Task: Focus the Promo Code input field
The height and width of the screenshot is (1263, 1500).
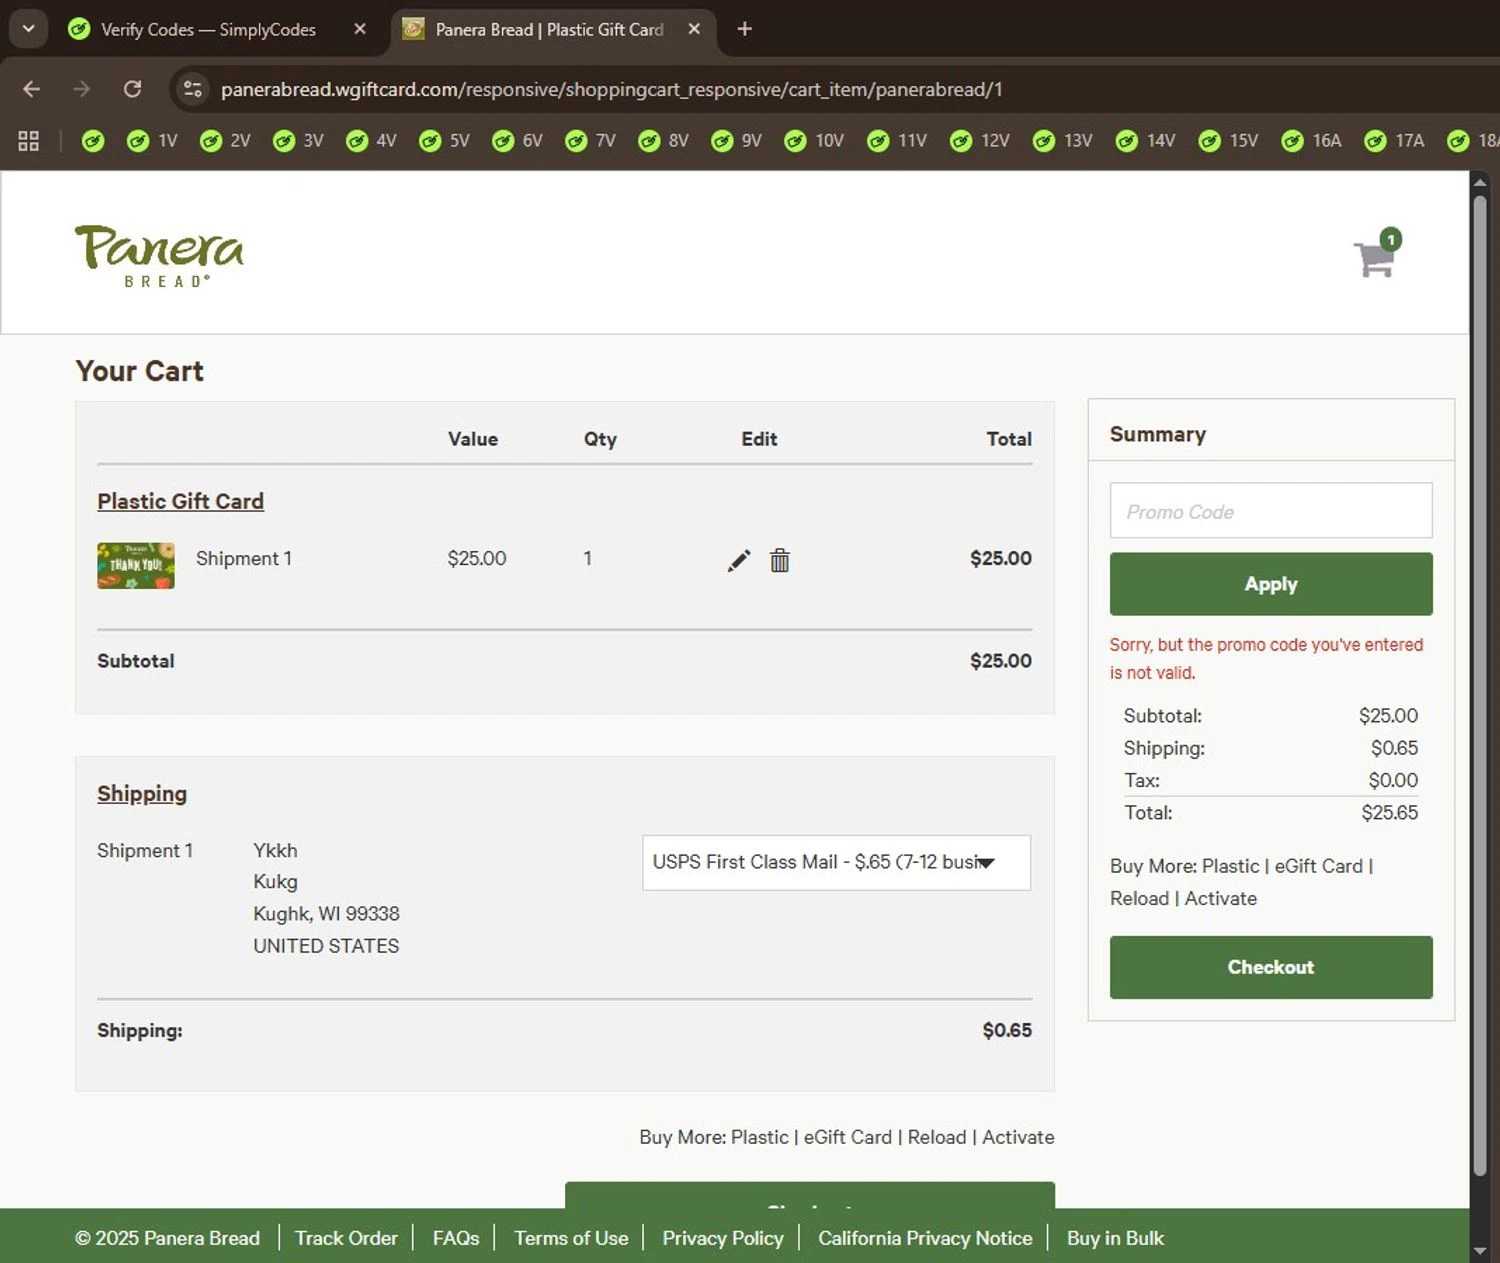Action: tap(1271, 511)
